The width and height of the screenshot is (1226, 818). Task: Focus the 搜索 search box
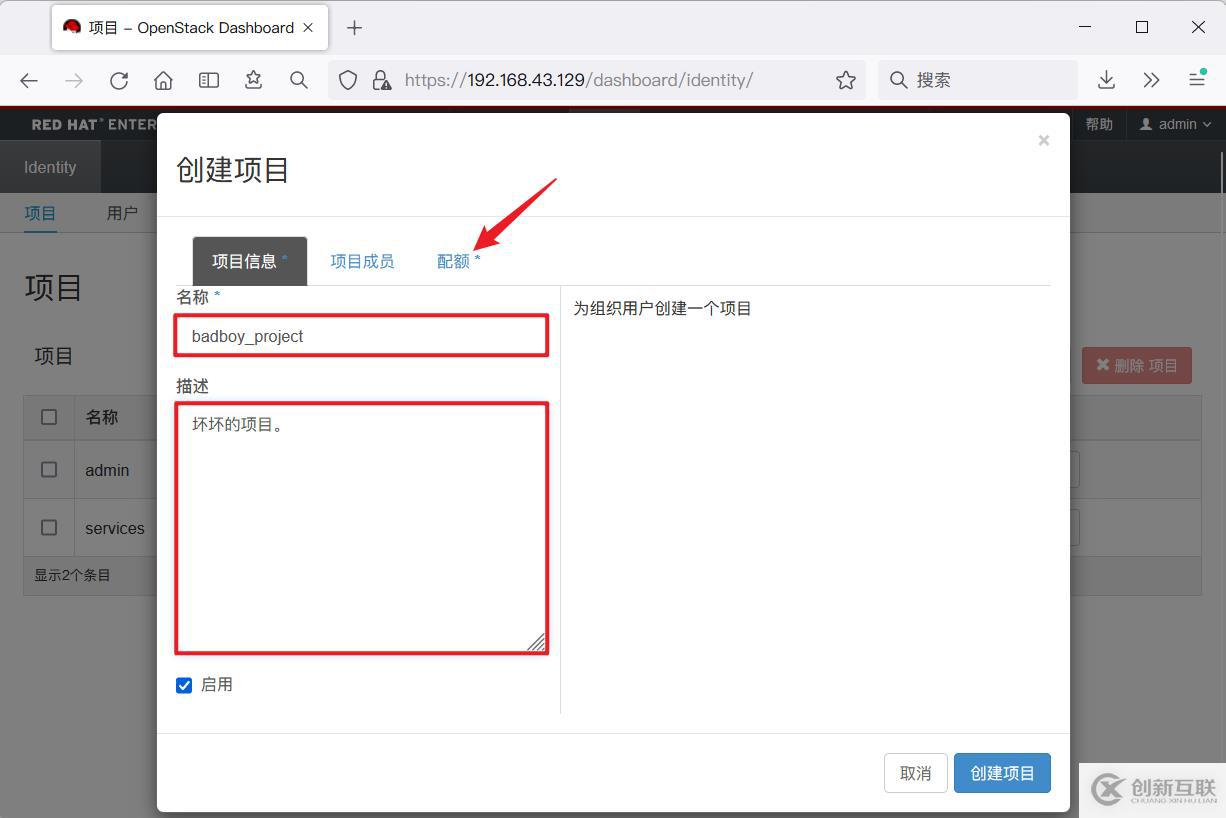[x=978, y=80]
